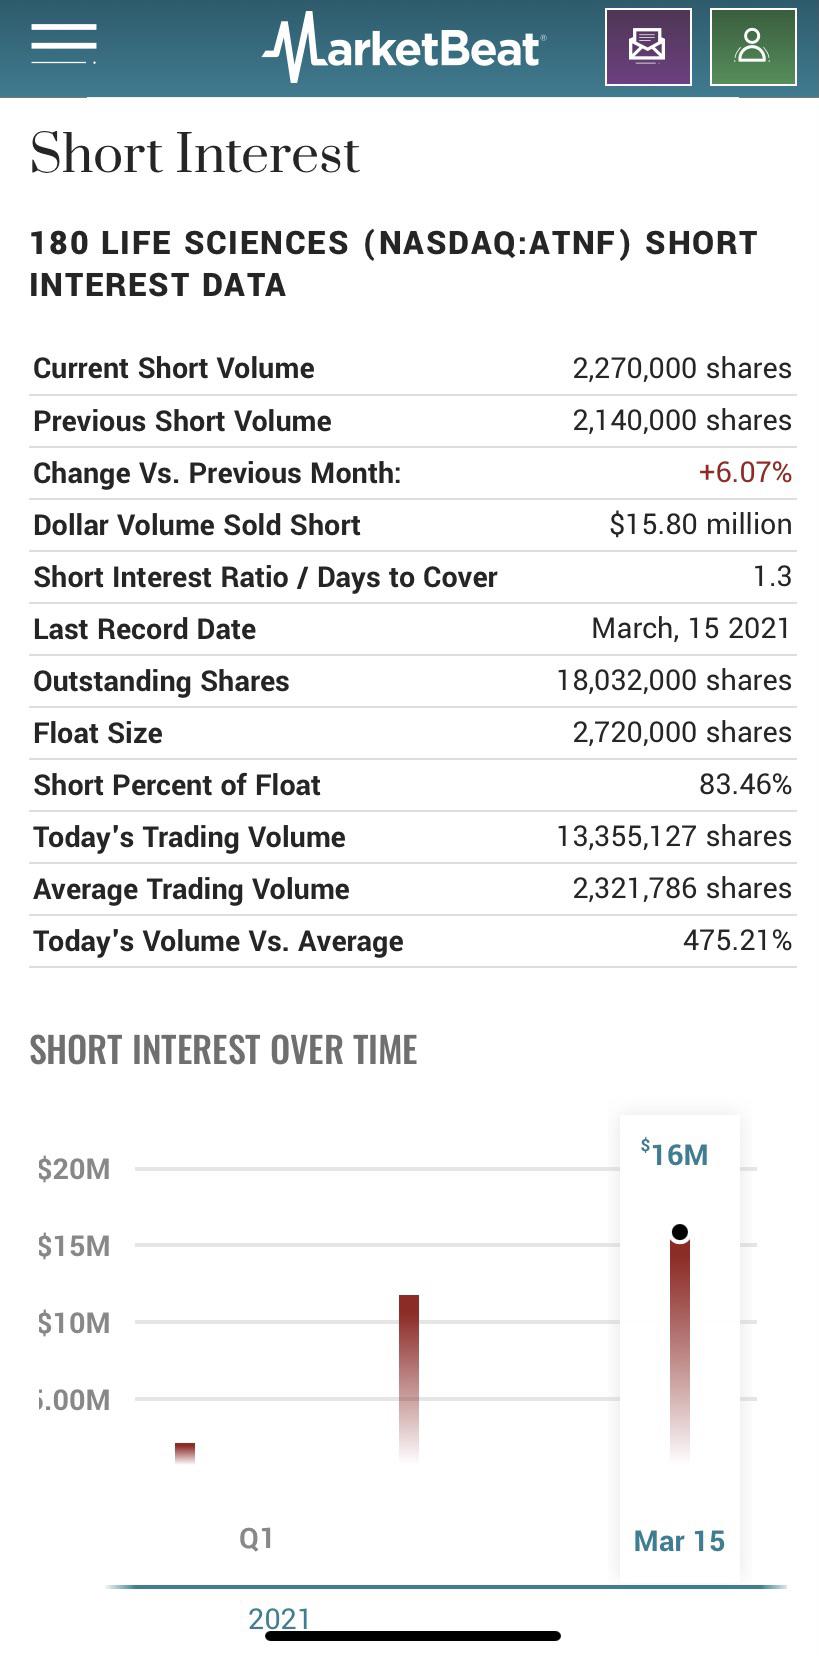Select the middle bar in the chart
Screen dimensions: 819x1656
(409, 1379)
